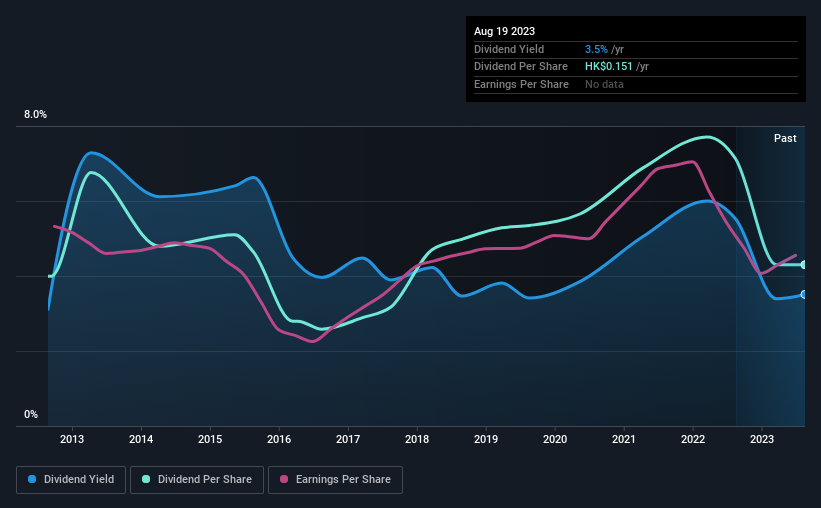This screenshot has width=821, height=508.
Task: Click the 2016 x-axis label
Action: pyautogui.click(x=279, y=439)
